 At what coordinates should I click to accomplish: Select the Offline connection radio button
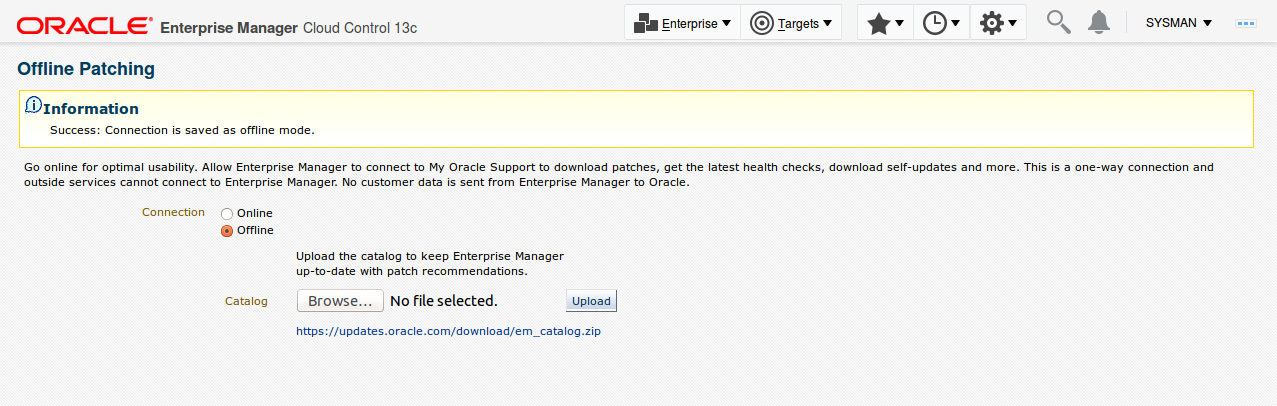[x=227, y=231]
